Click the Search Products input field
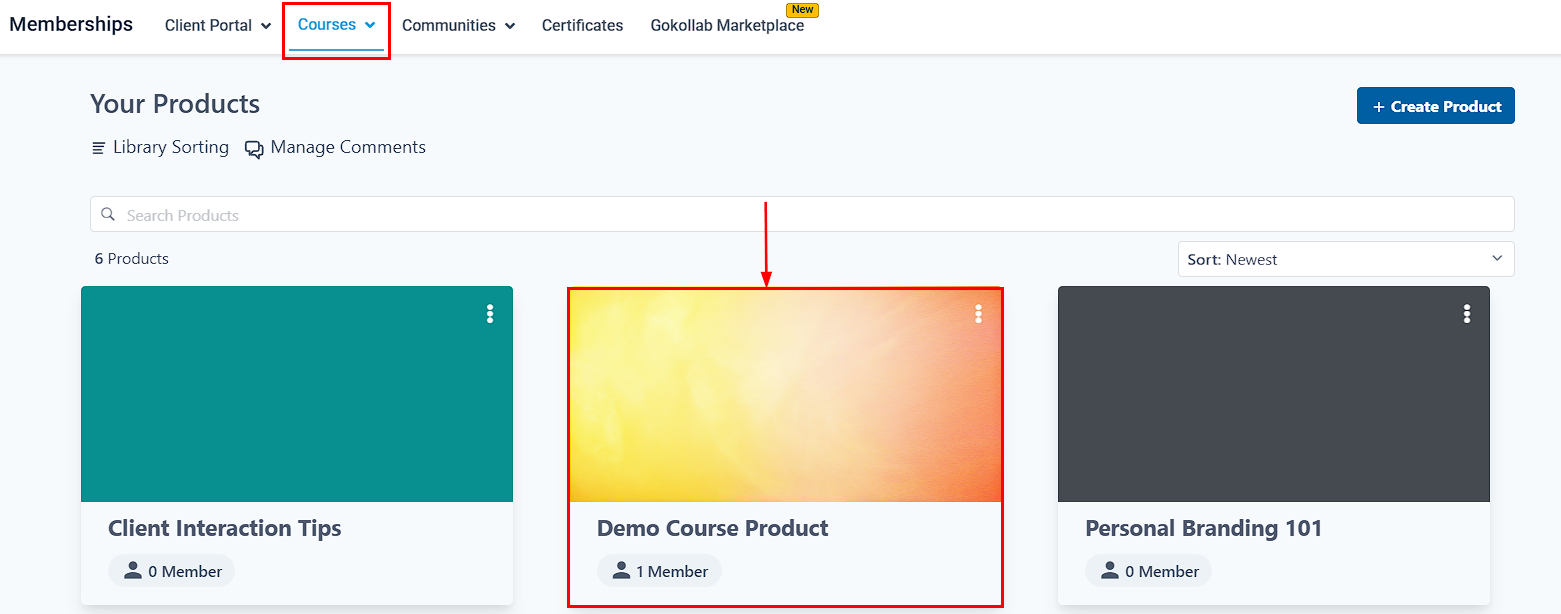This screenshot has width=1561, height=614. pos(800,215)
